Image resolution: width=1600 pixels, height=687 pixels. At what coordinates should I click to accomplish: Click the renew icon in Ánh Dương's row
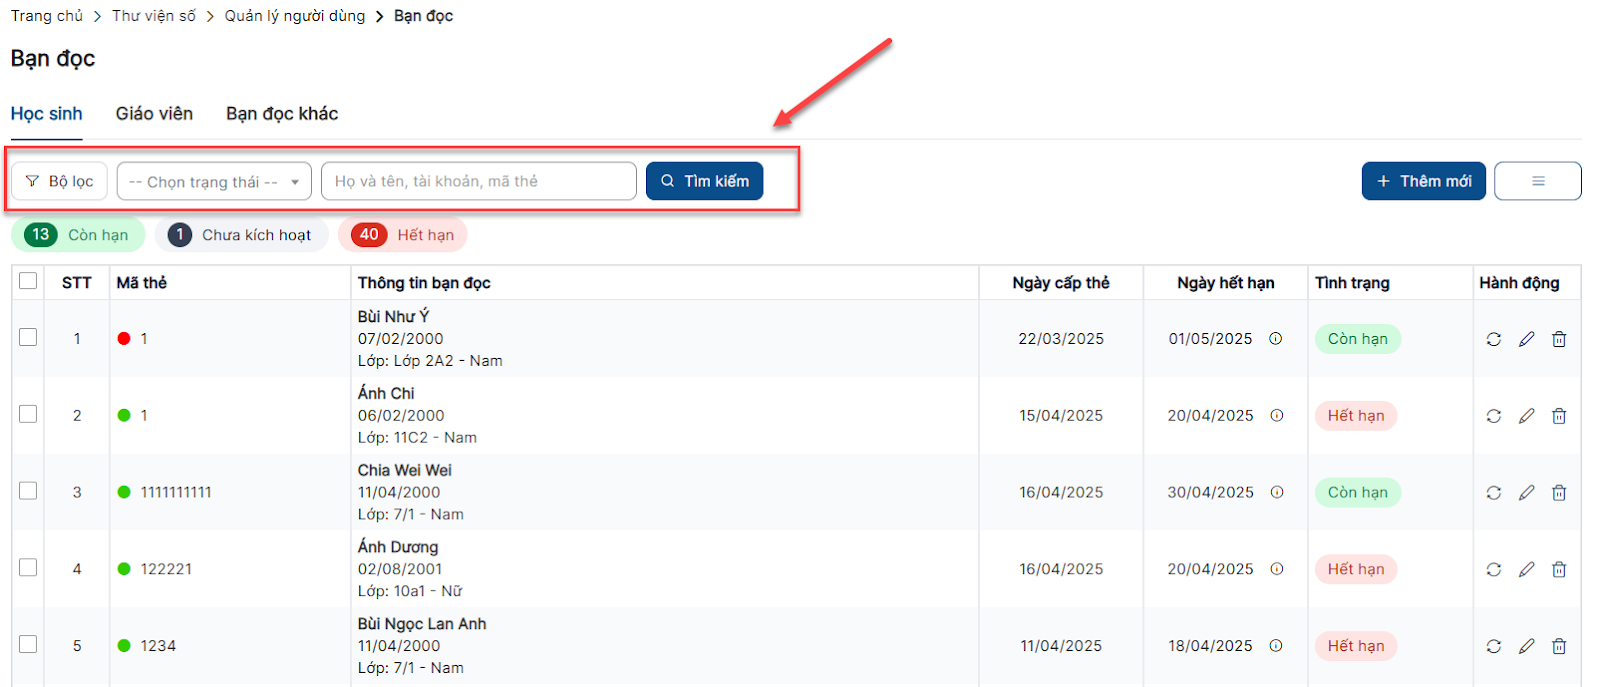point(1493,569)
